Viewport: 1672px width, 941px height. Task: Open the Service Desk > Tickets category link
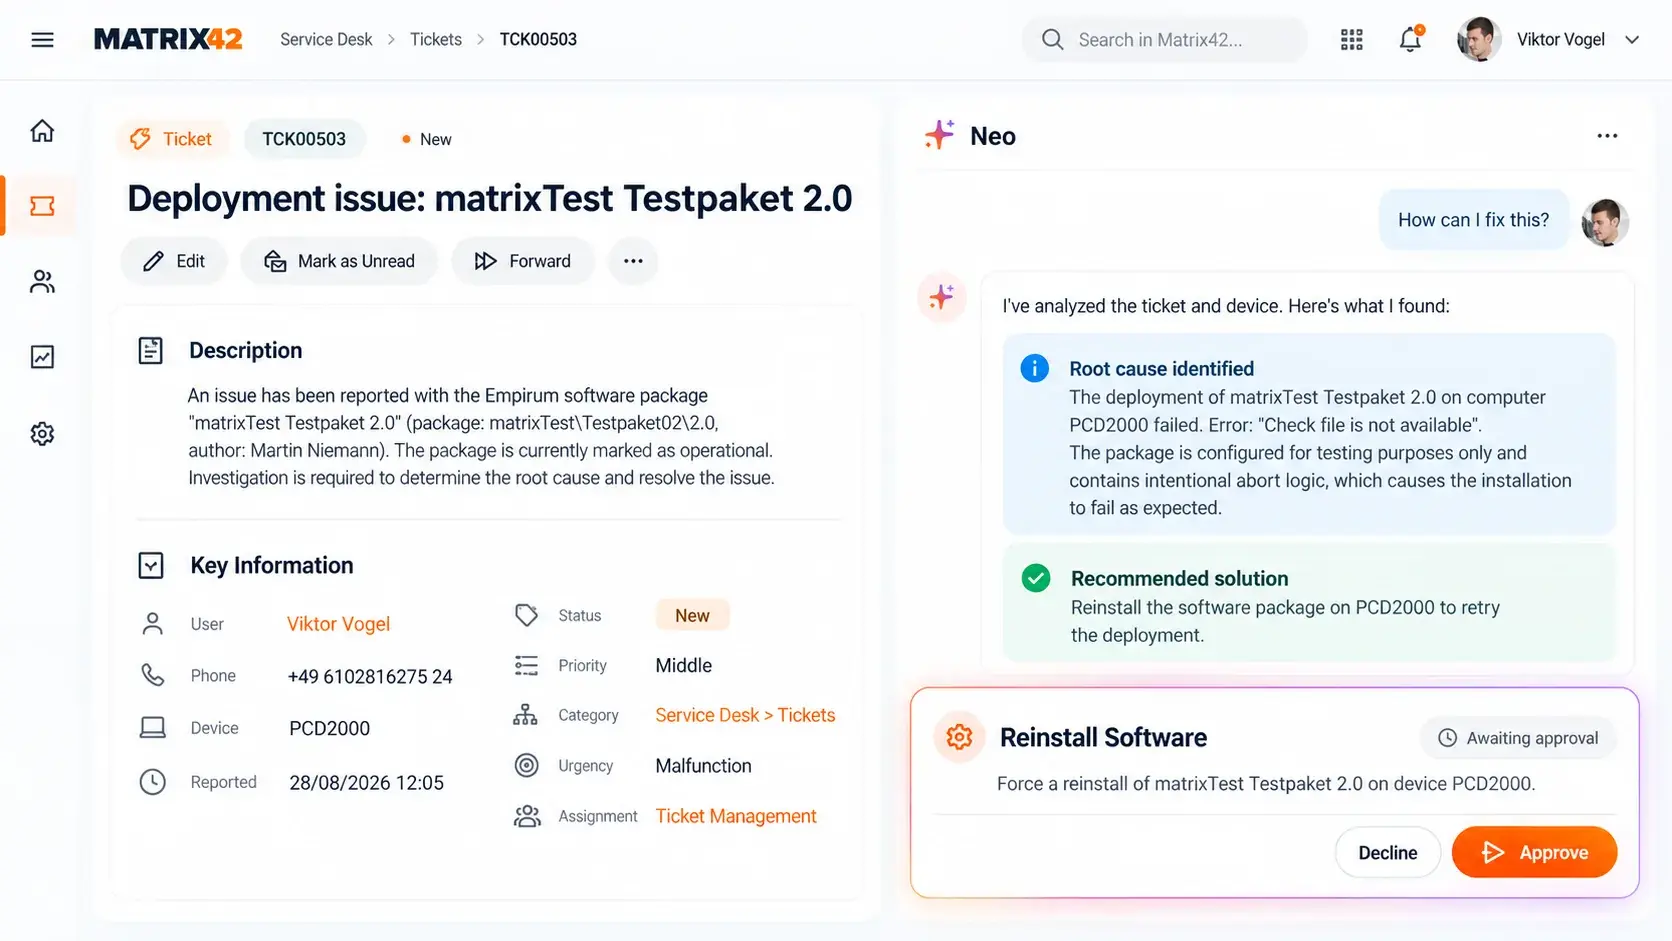click(x=745, y=715)
